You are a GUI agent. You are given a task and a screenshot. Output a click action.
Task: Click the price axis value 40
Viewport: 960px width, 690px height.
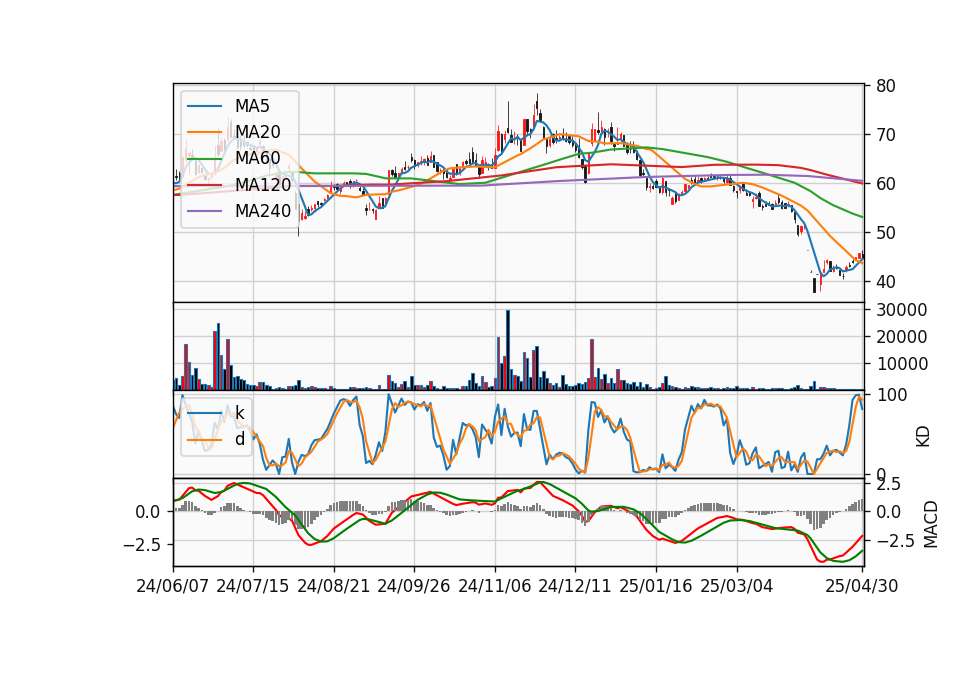(x=886, y=282)
